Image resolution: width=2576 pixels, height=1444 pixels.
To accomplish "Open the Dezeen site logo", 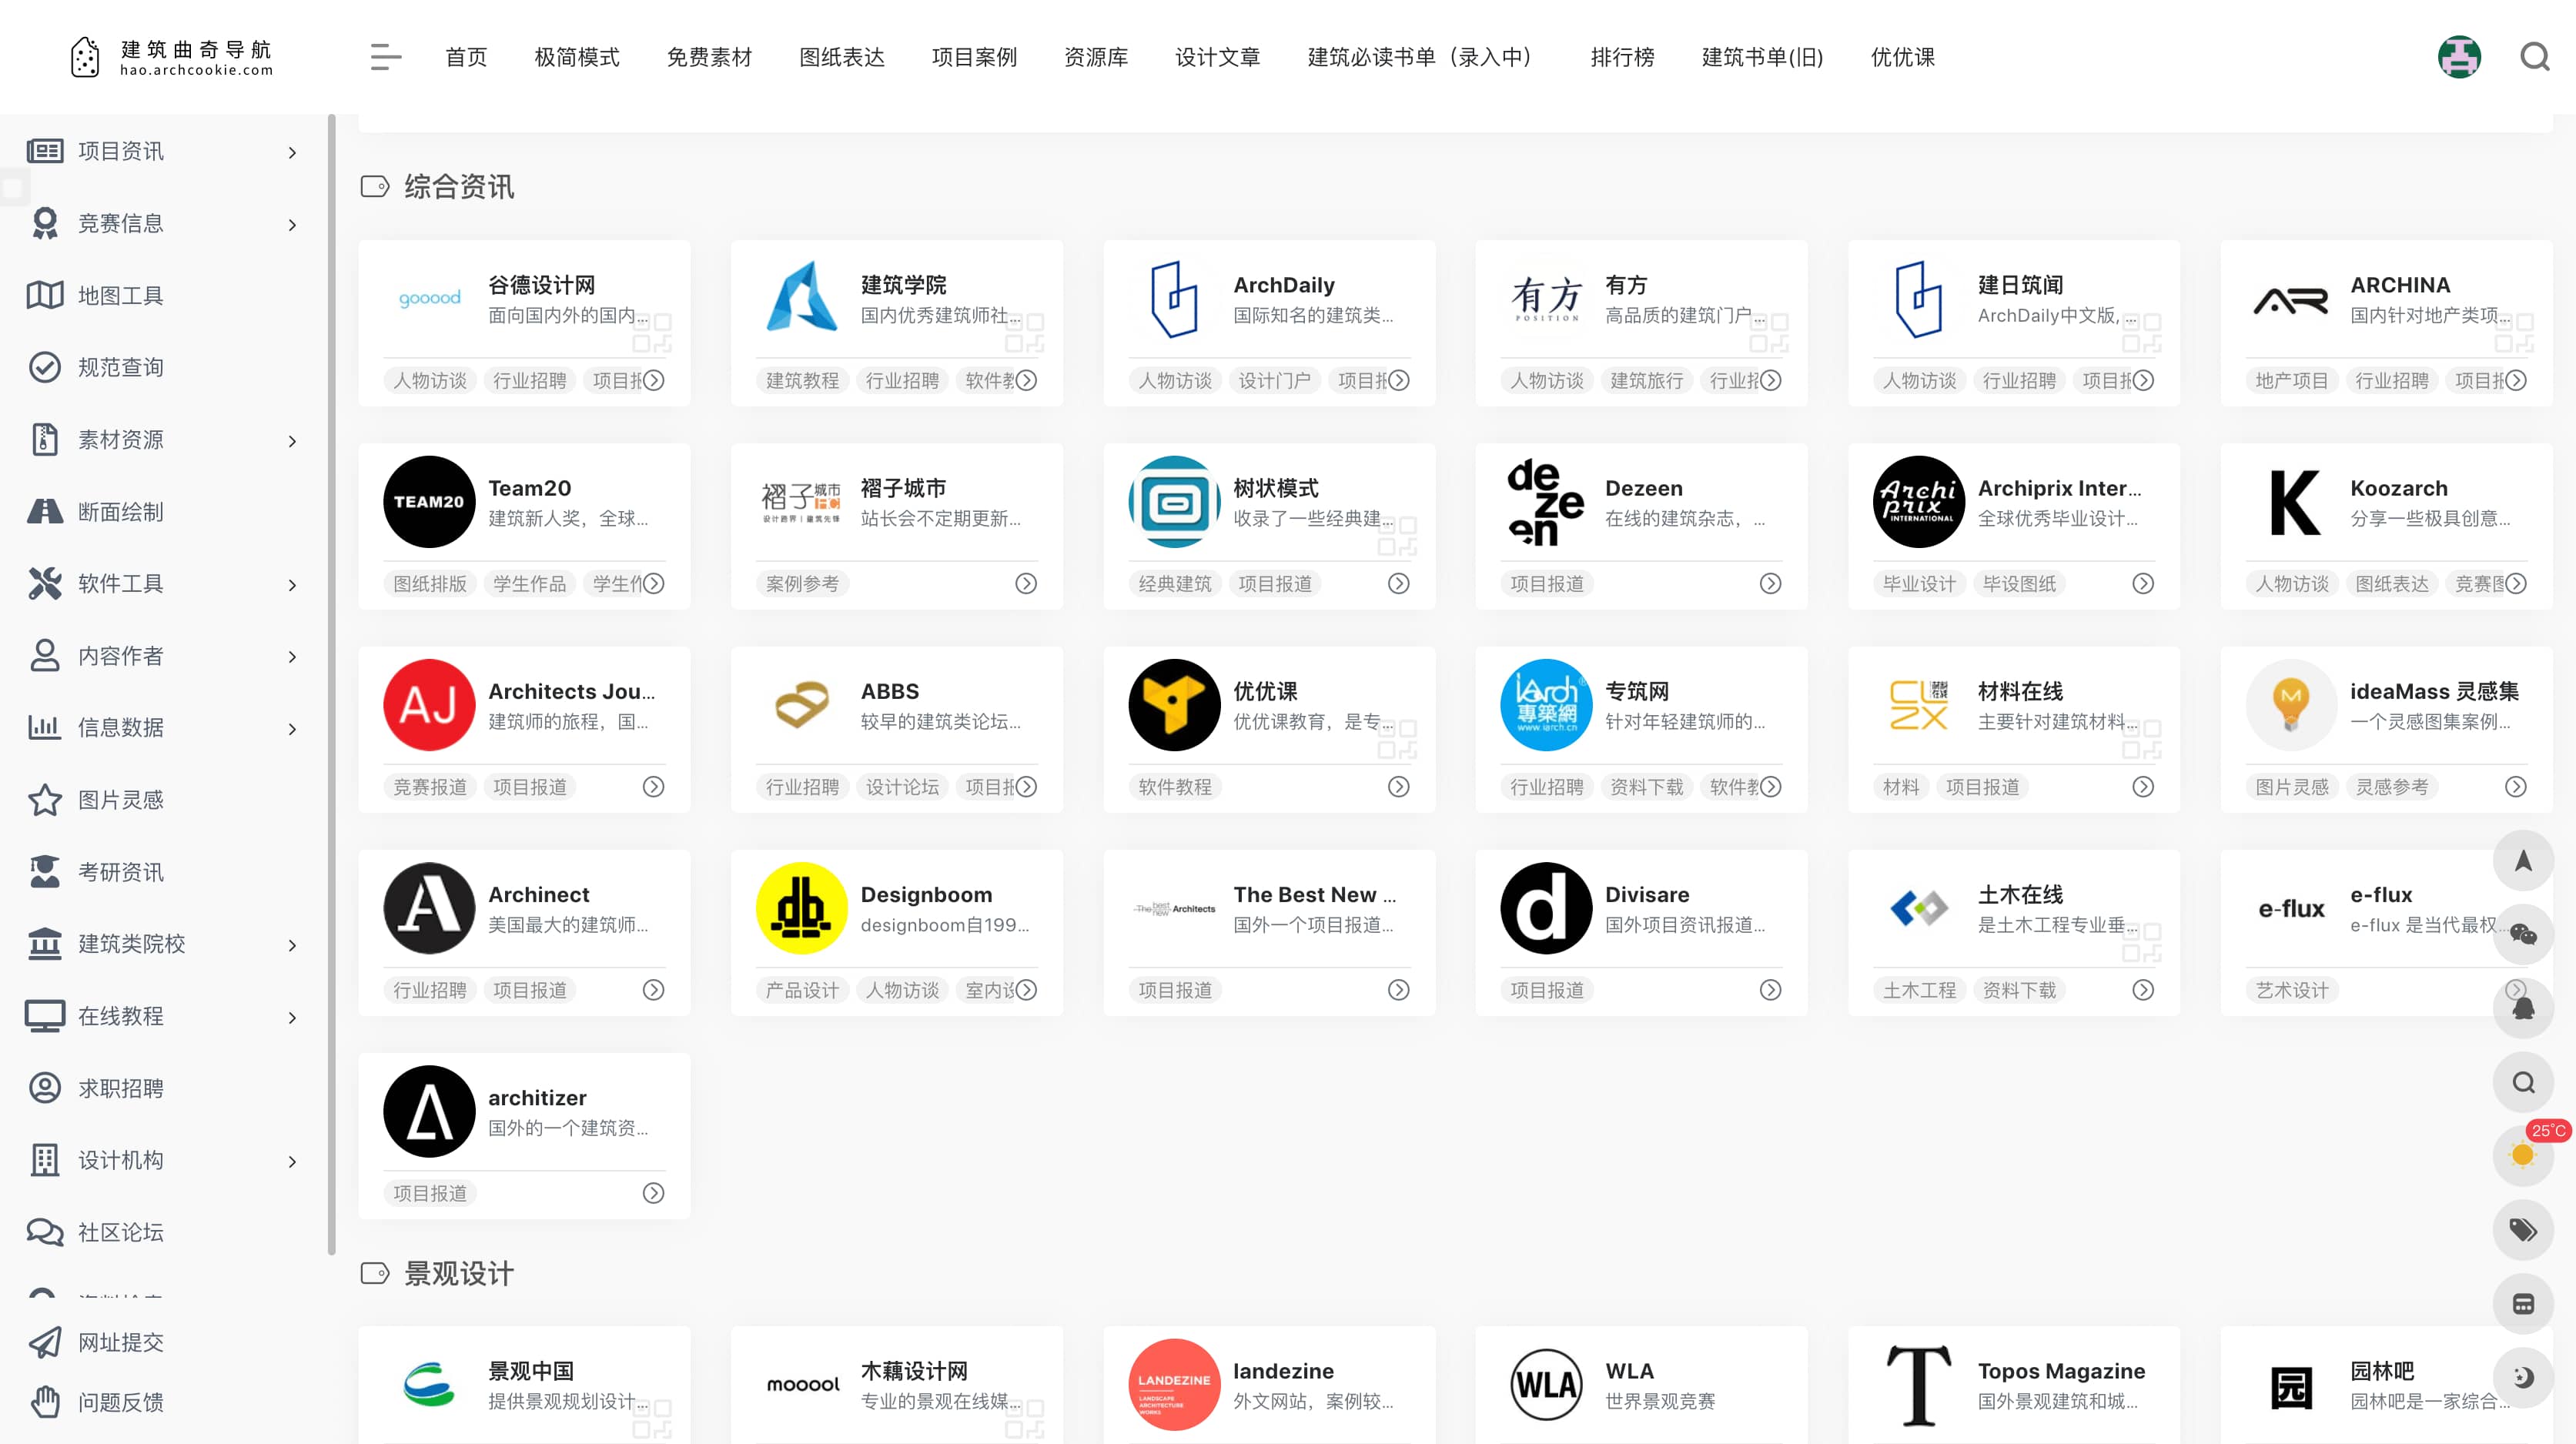I will coord(1545,502).
